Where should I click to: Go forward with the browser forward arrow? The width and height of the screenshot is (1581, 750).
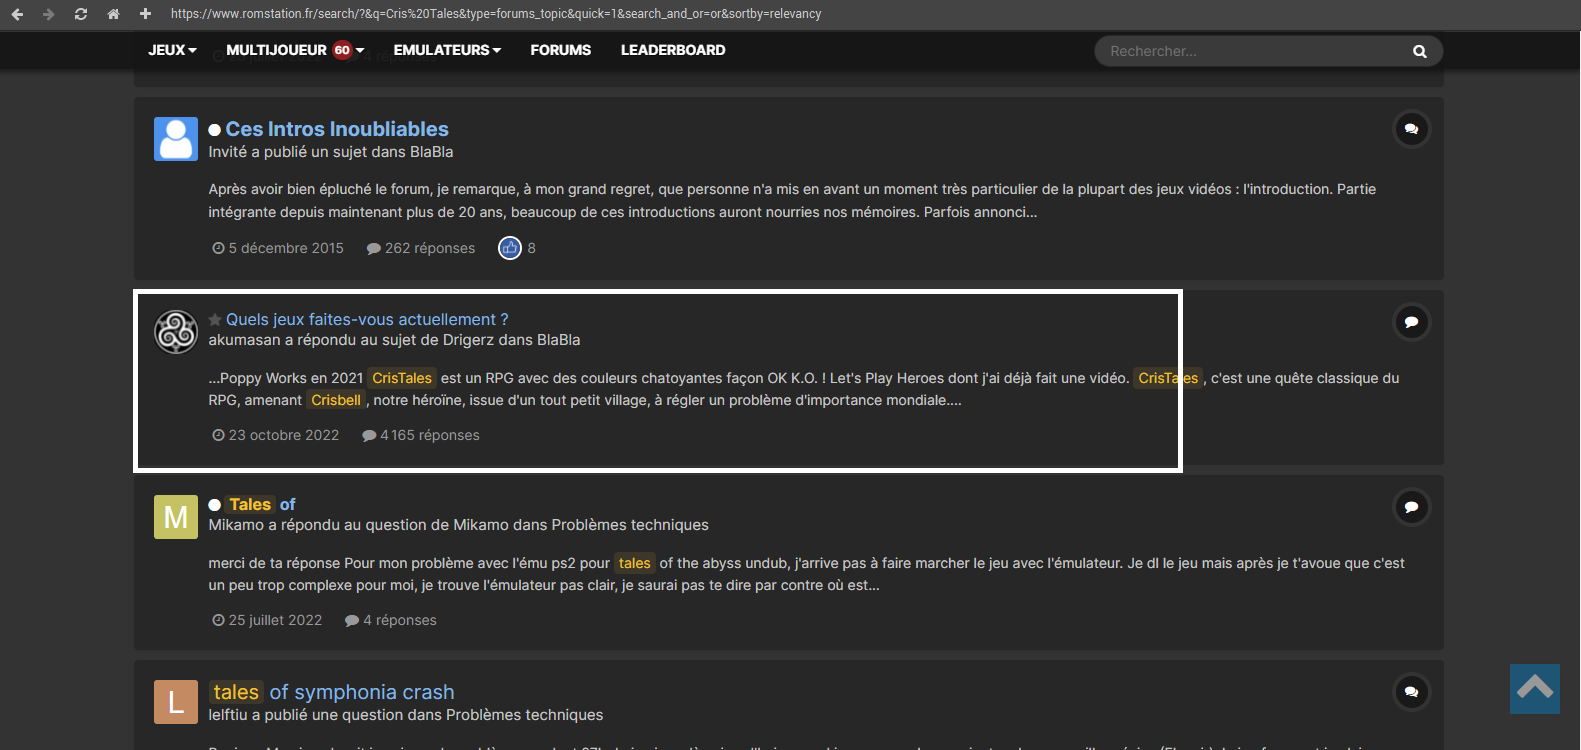click(48, 14)
